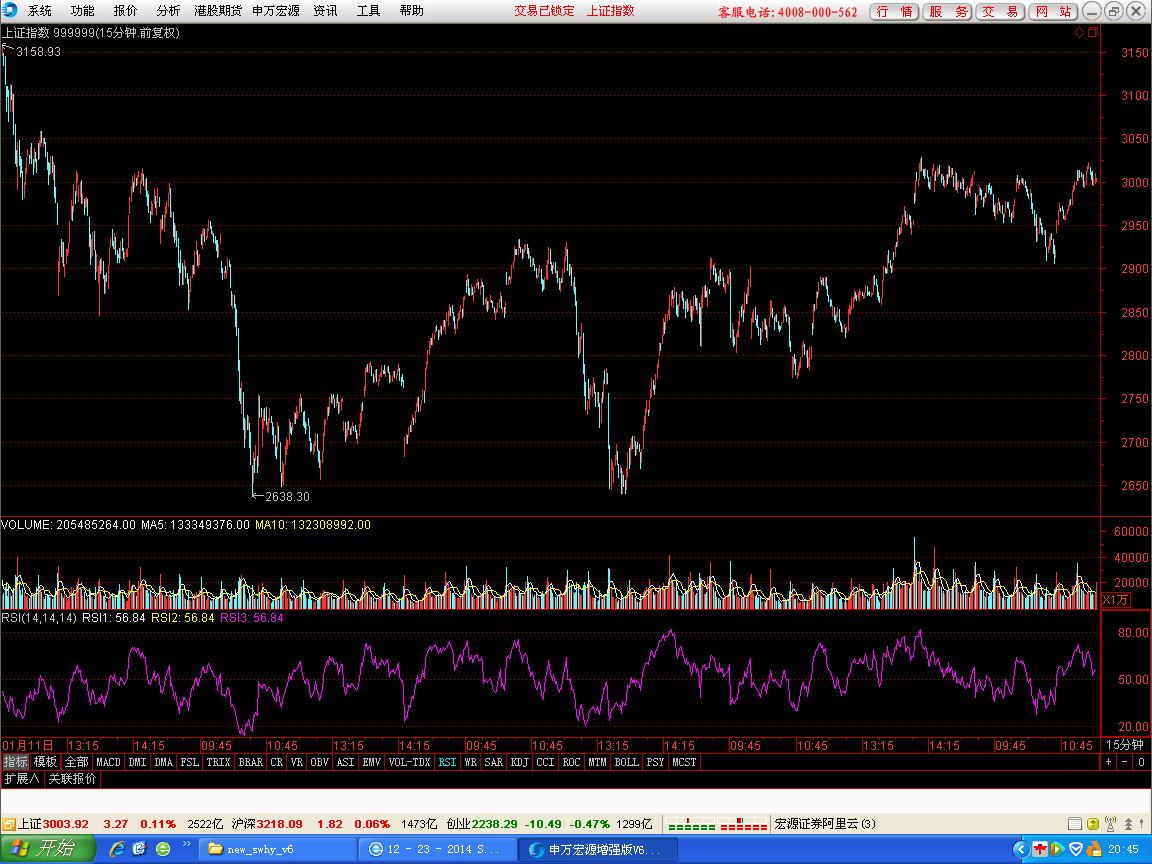The width and height of the screenshot is (1152, 864).
Task: Click the yellow message icon in status bar
Action: tap(1093, 824)
